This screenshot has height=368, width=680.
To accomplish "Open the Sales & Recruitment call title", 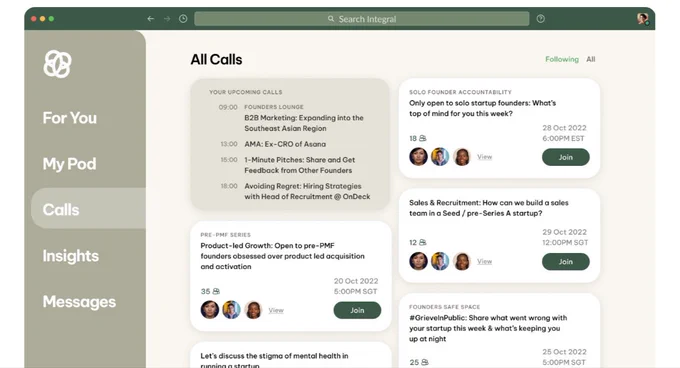I will (x=489, y=208).
